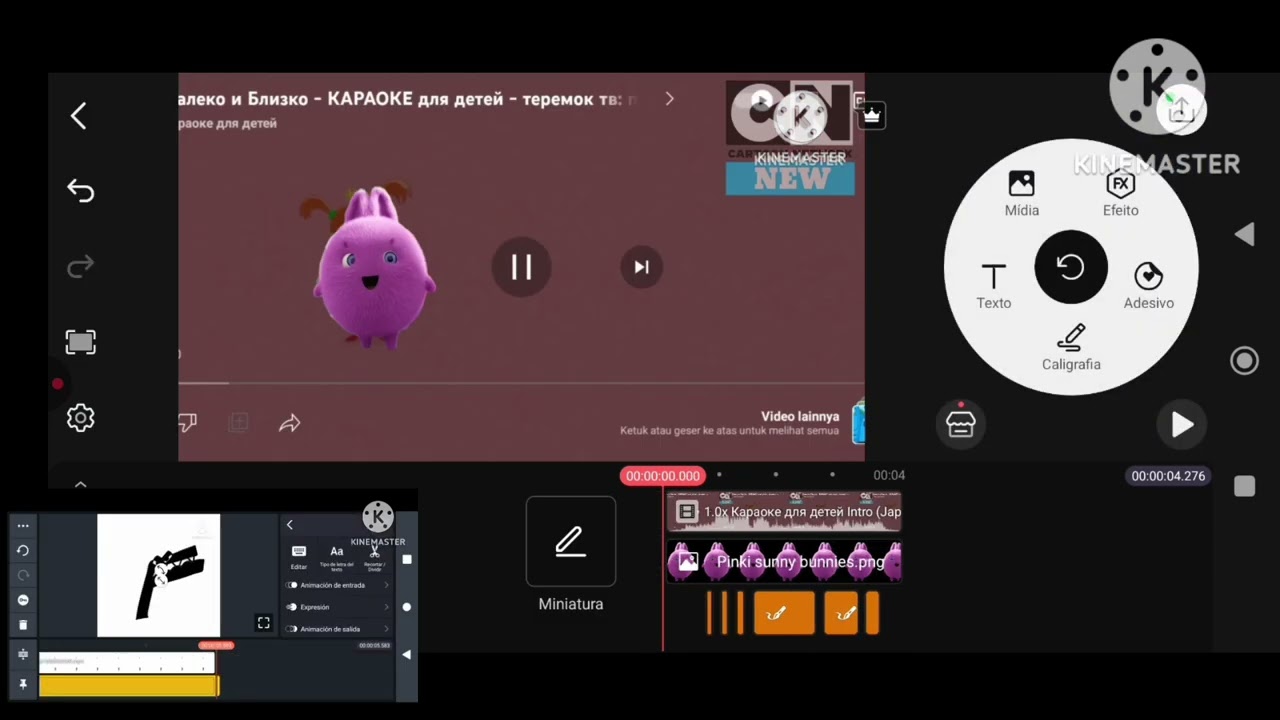1280x720 pixels.
Task: Click the back arrow in left sidebar
Action: tap(79, 116)
